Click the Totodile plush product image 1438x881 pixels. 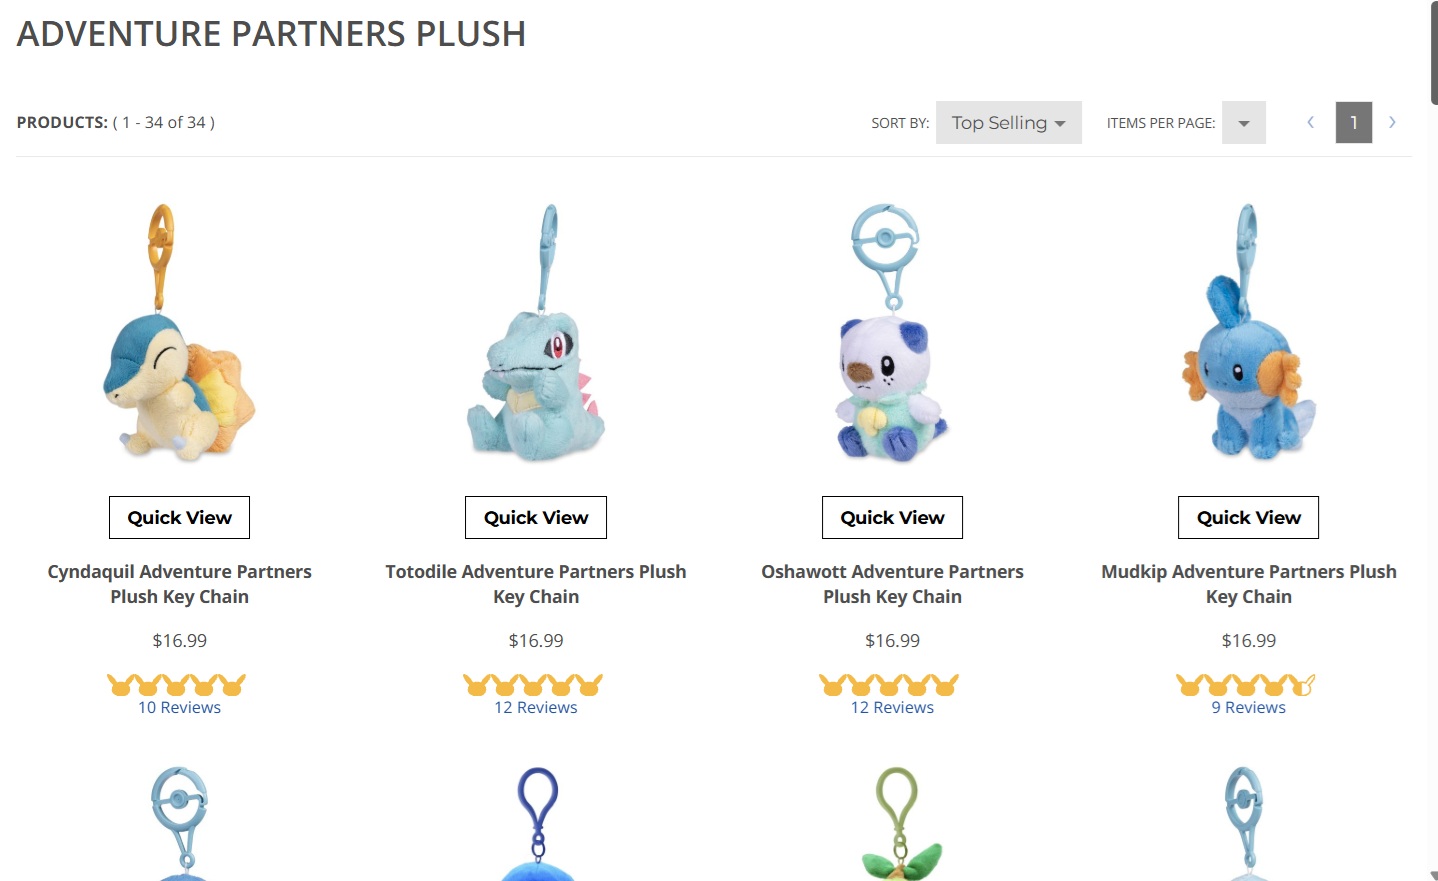click(x=536, y=333)
